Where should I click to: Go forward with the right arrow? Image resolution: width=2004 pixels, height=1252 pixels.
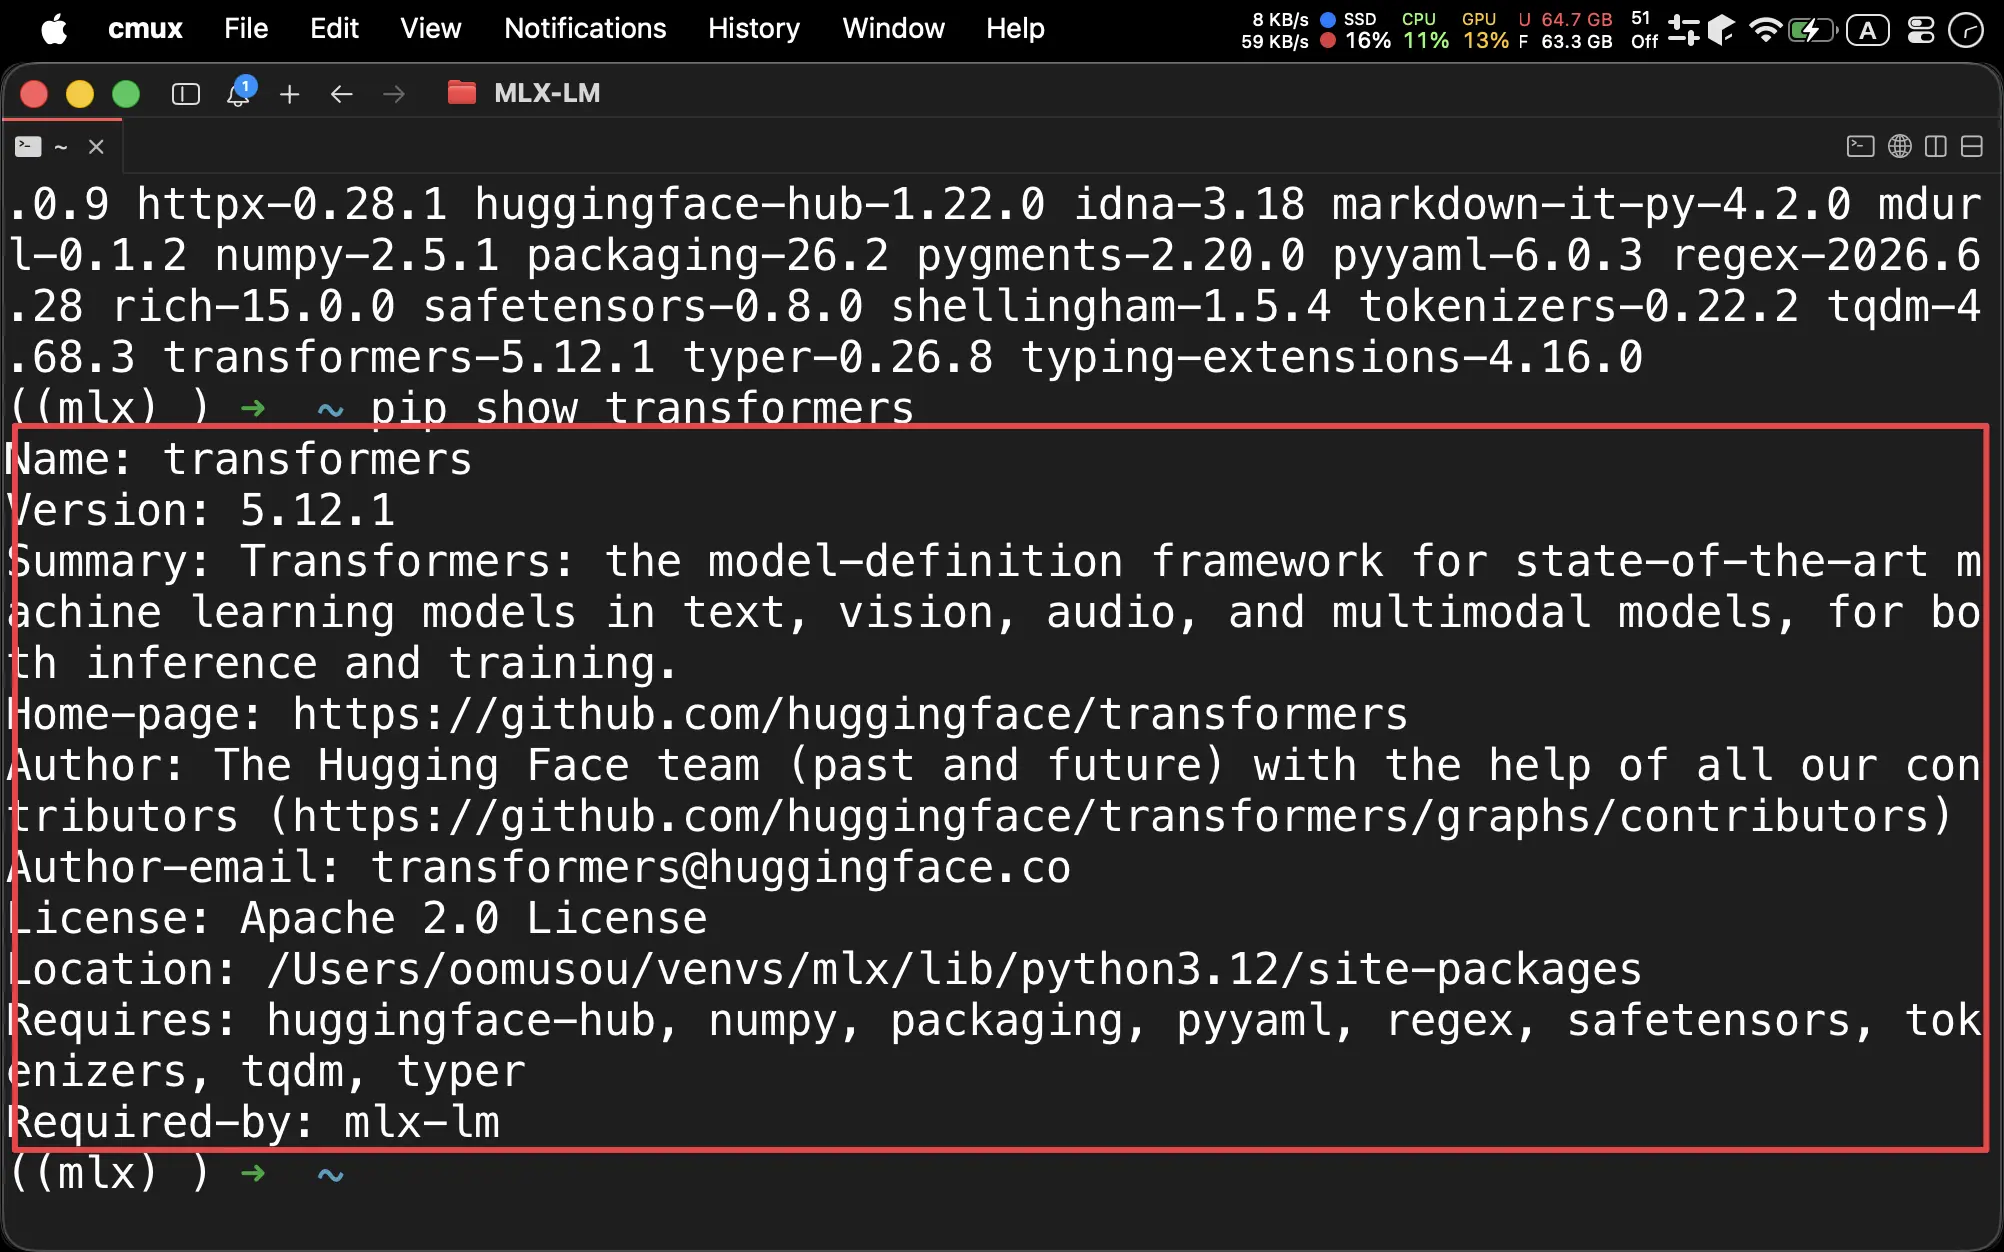tap(394, 94)
